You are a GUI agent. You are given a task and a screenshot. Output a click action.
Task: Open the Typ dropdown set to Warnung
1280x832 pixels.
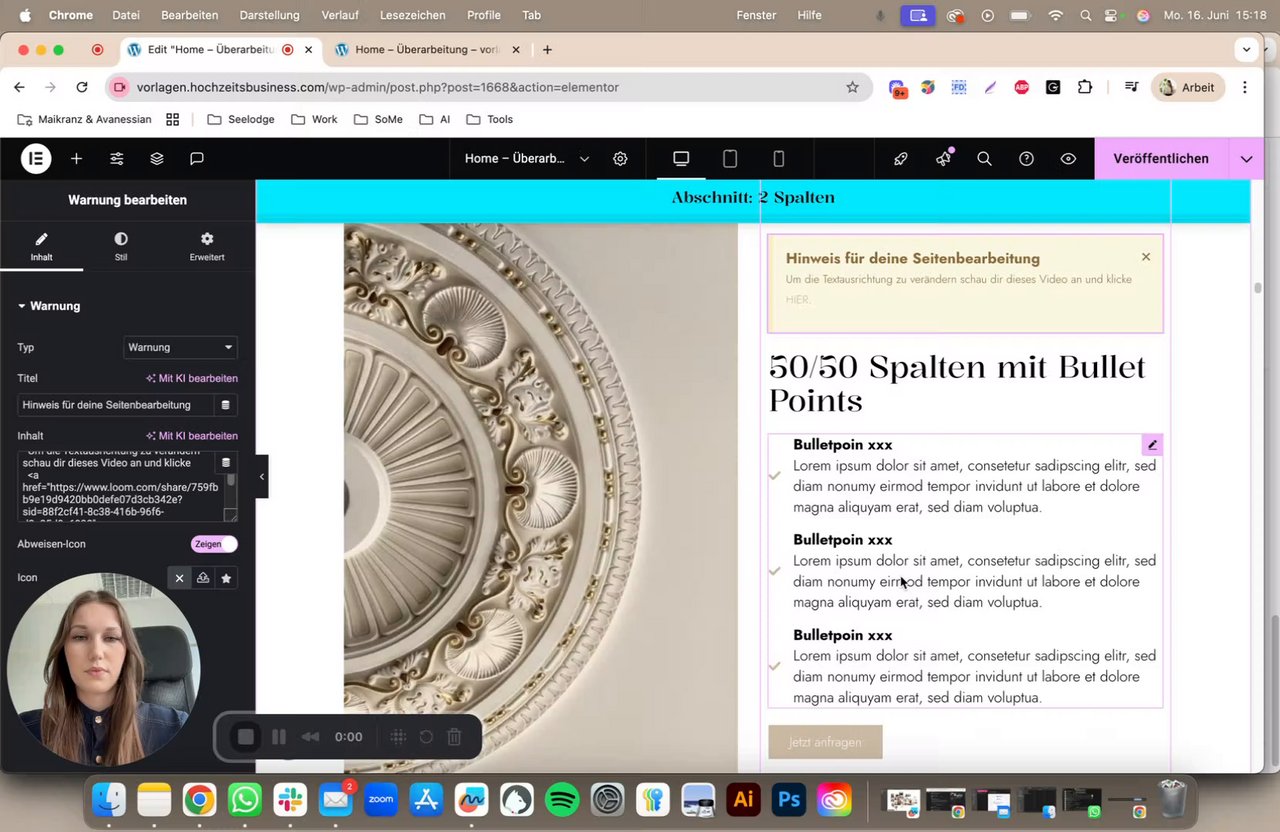[x=181, y=347]
